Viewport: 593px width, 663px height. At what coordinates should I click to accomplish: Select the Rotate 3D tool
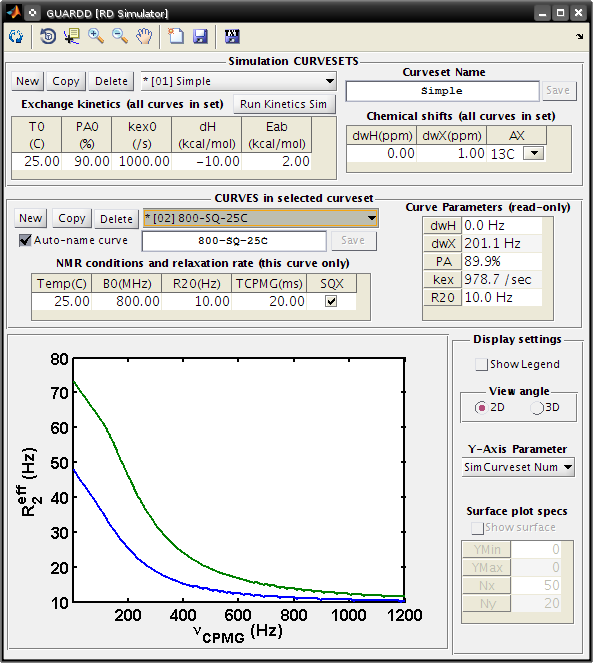tap(48, 36)
